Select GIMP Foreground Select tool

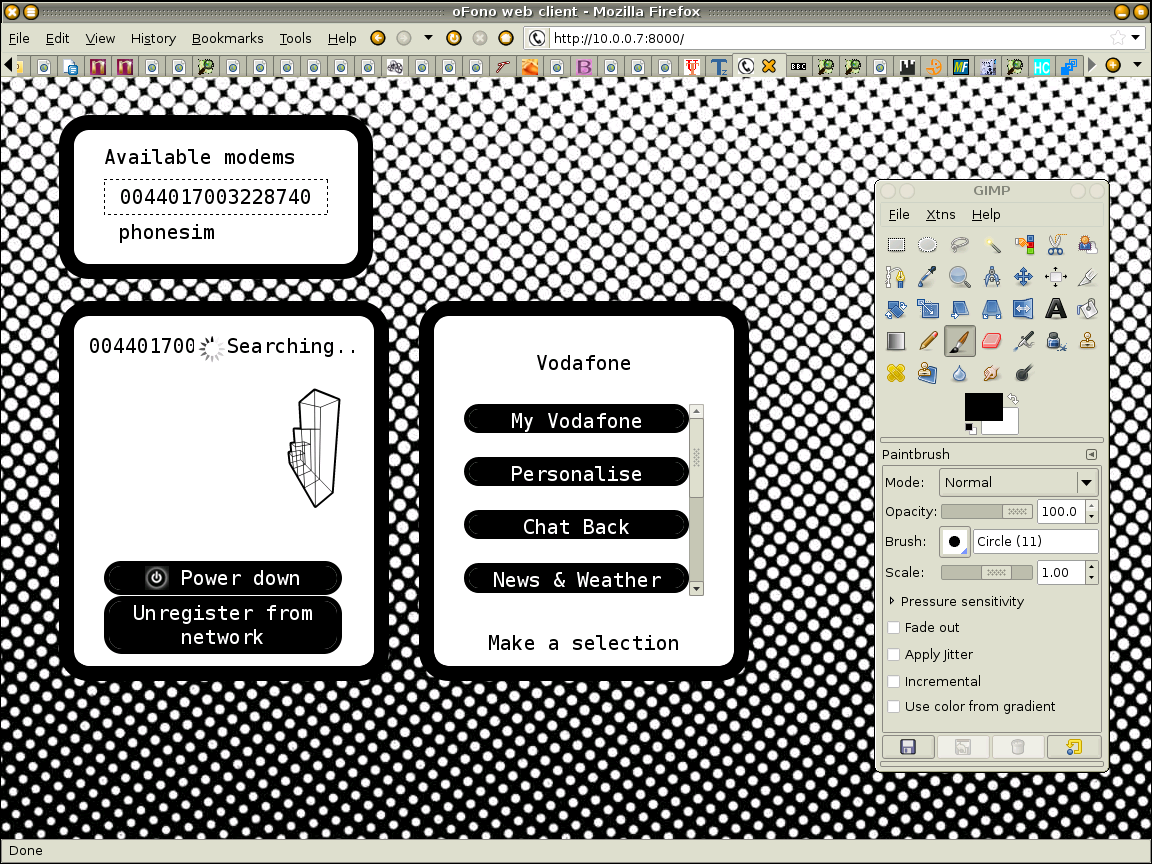pos(1087,245)
